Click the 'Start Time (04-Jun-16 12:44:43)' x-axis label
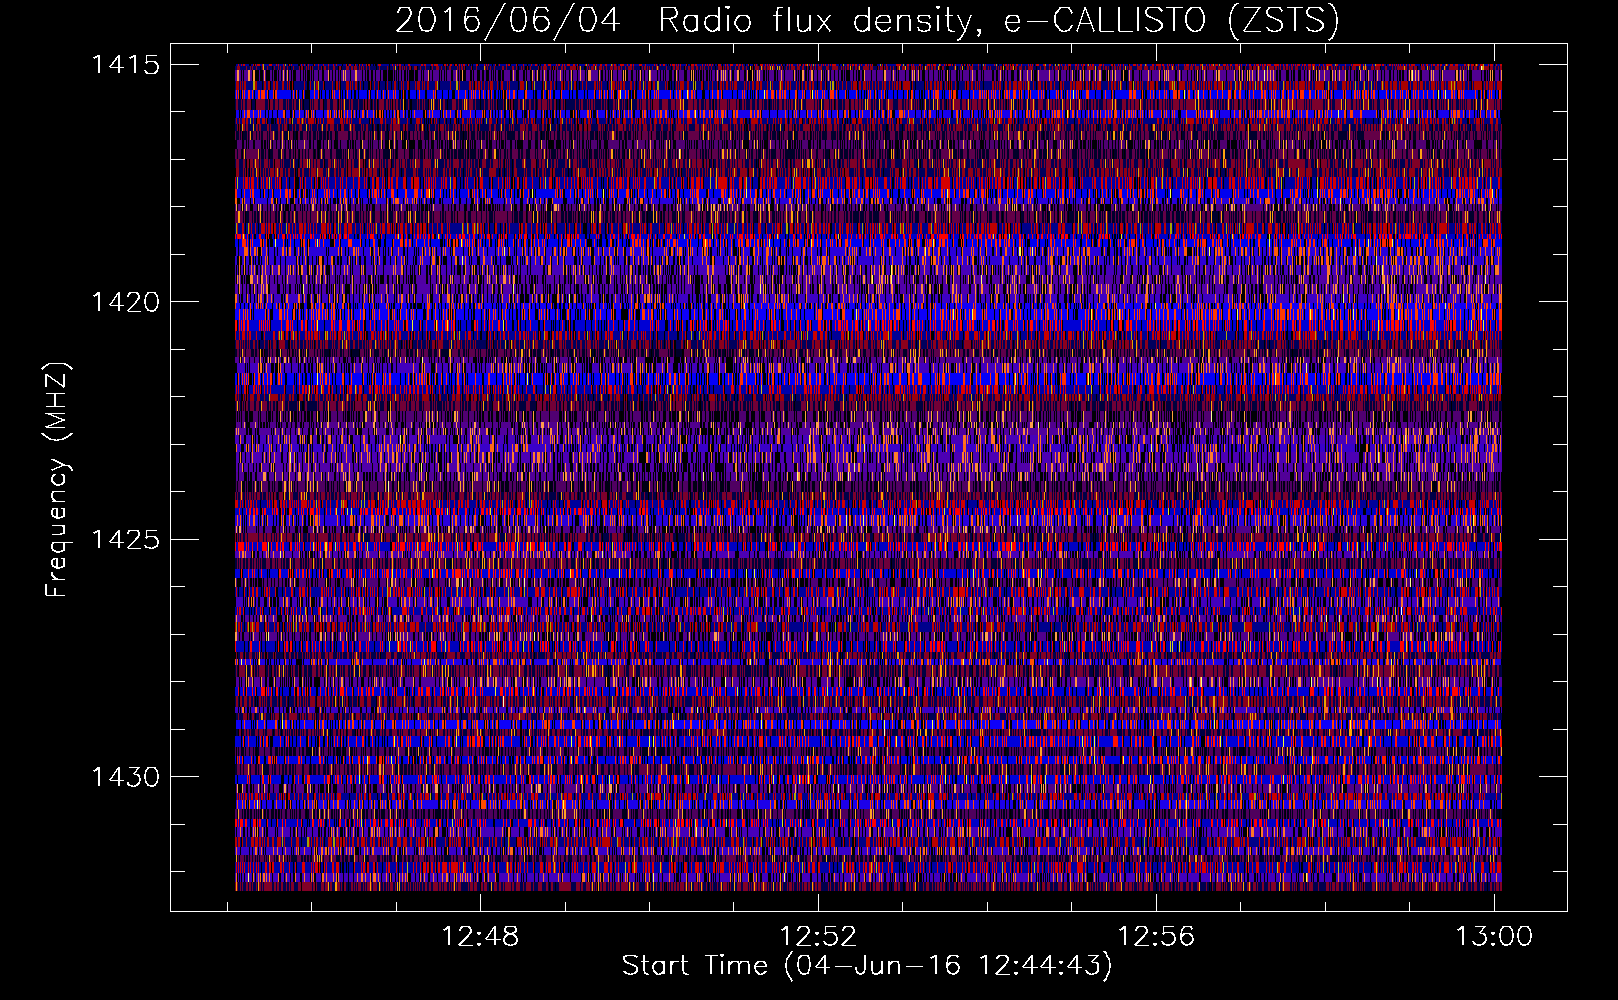 tap(867, 966)
